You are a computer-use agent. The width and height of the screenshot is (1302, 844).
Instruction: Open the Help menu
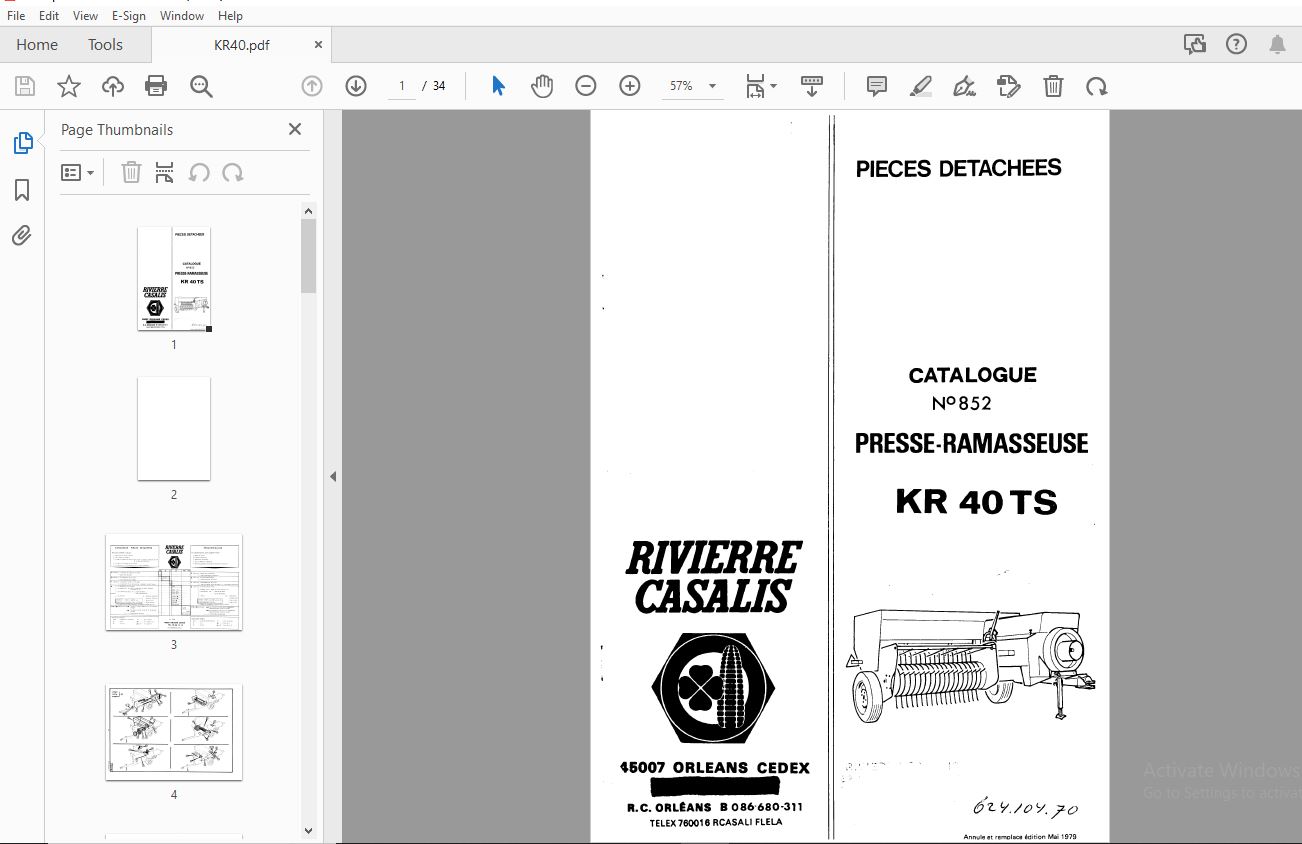click(x=230, y=16)
